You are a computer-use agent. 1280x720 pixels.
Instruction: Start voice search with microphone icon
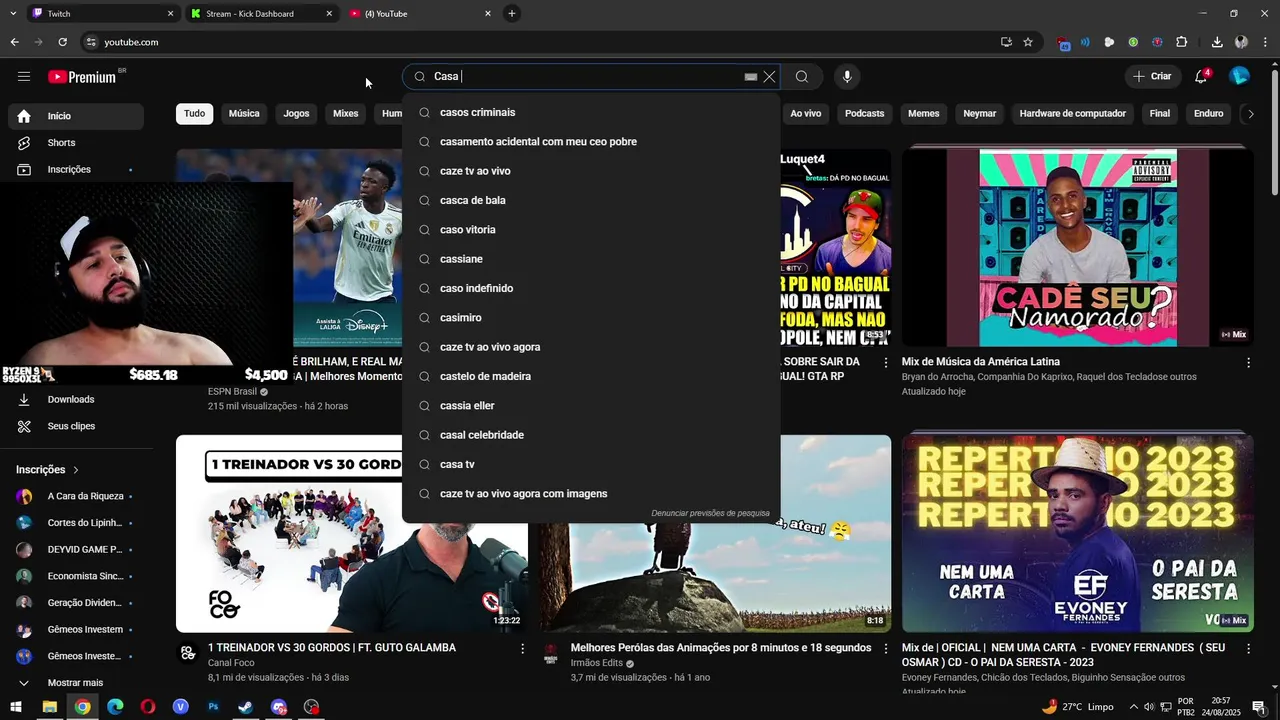[847, 77]
